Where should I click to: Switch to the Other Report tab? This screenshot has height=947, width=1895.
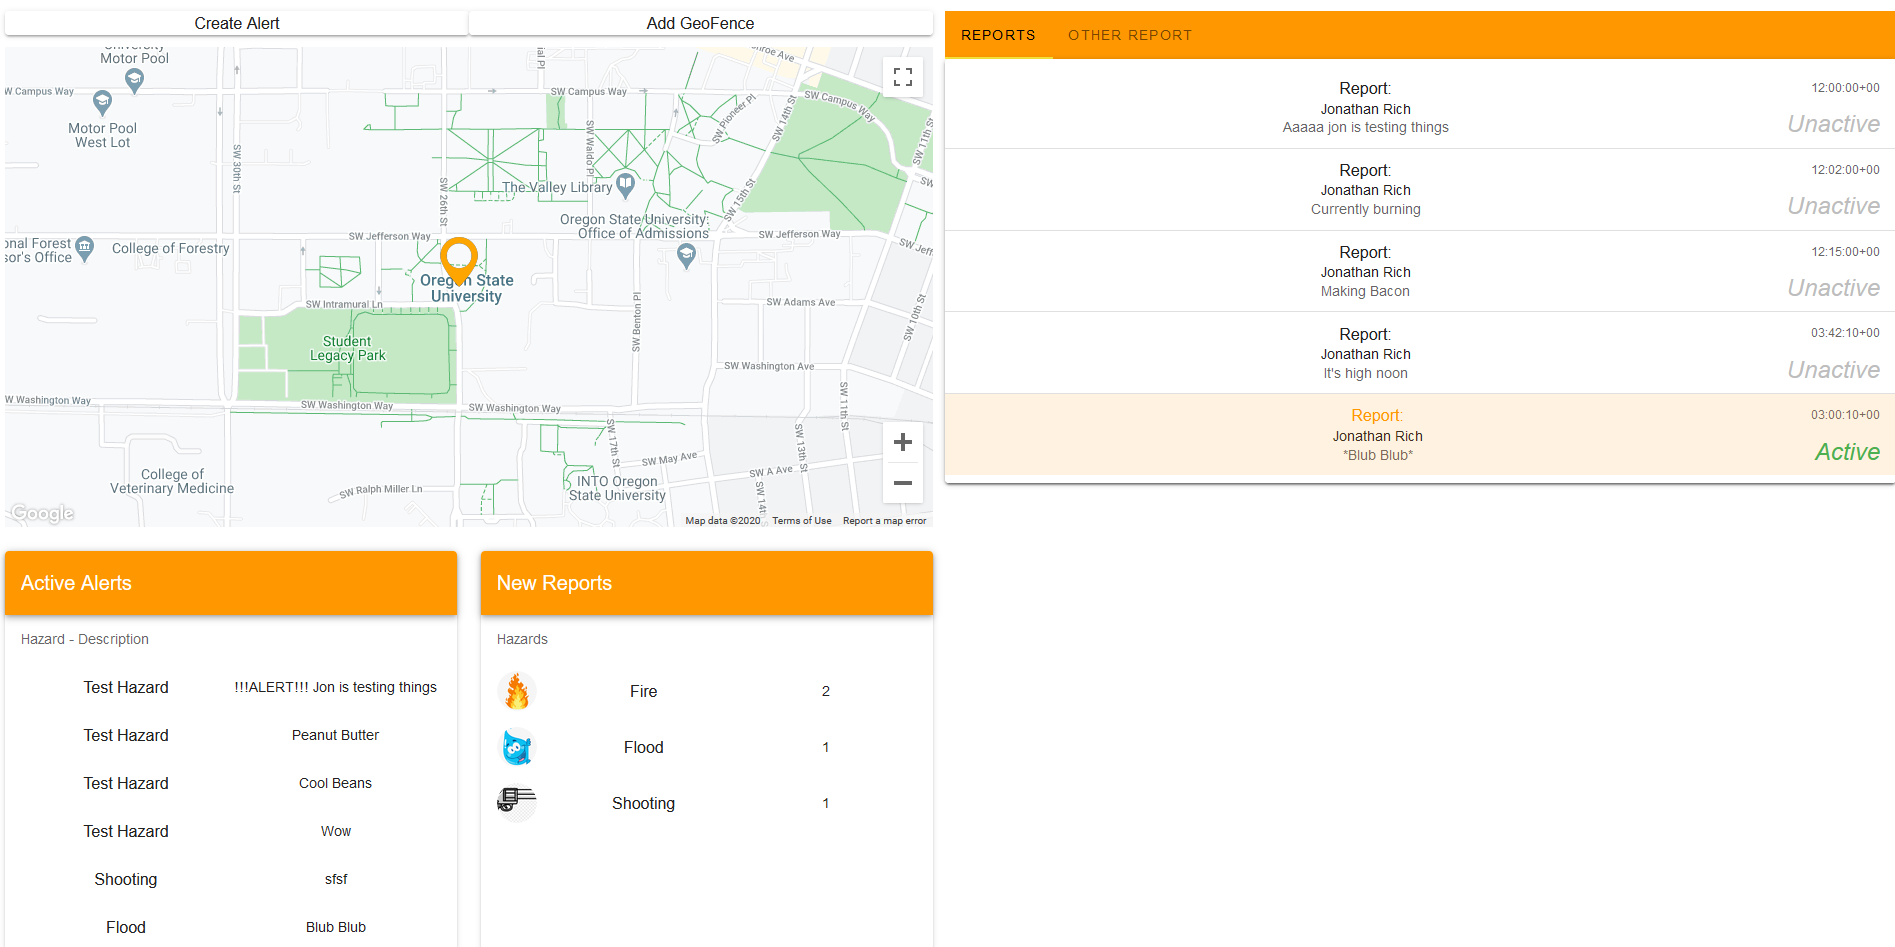1130,35
